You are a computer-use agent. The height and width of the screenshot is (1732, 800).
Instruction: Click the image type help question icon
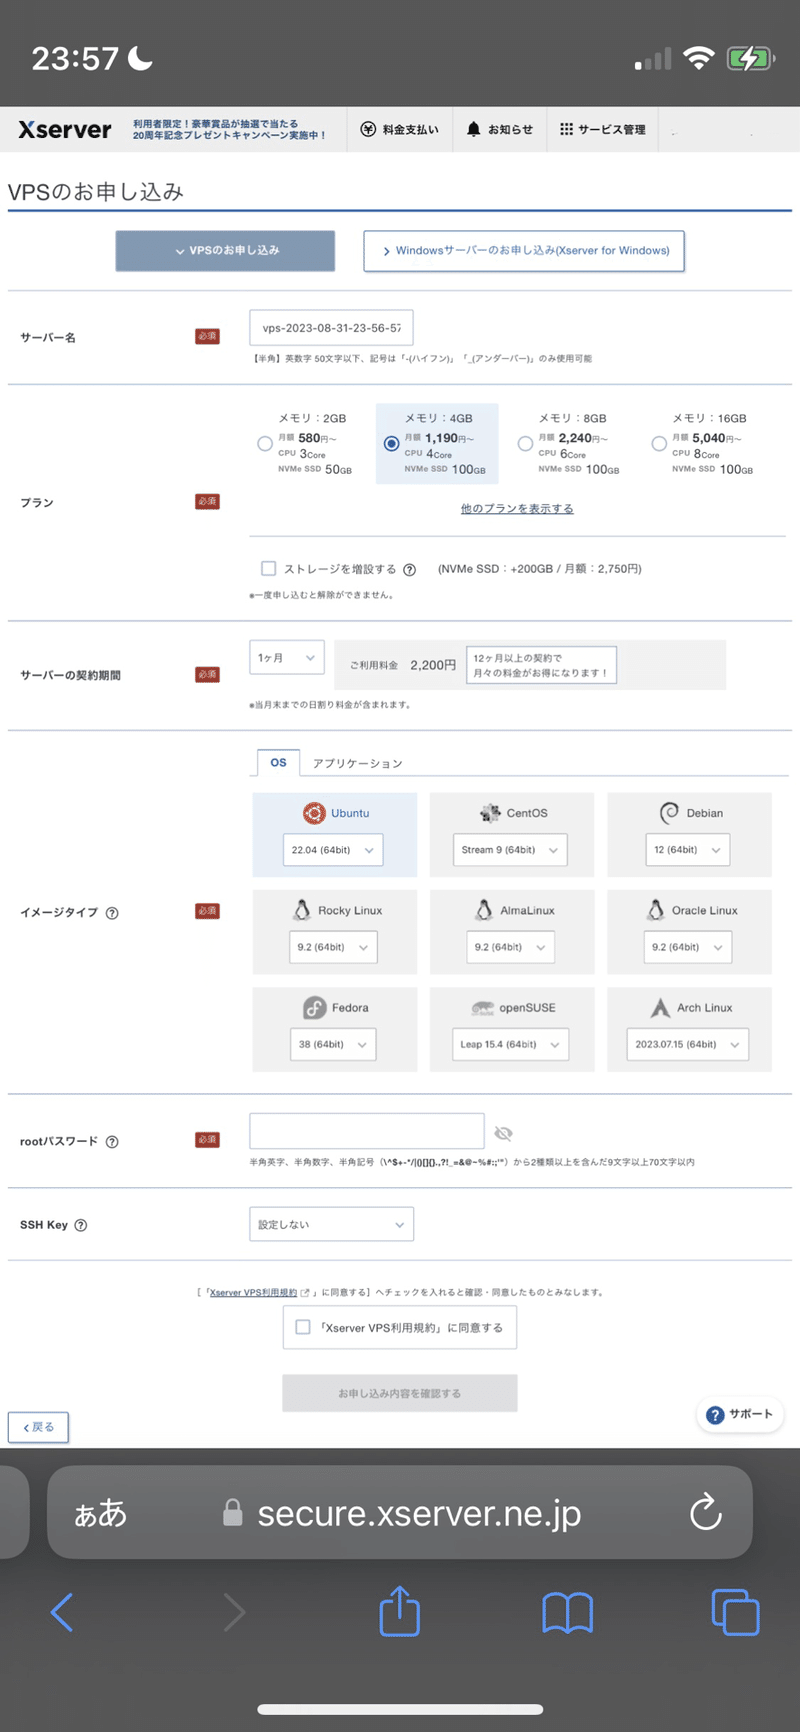point(112,912)
